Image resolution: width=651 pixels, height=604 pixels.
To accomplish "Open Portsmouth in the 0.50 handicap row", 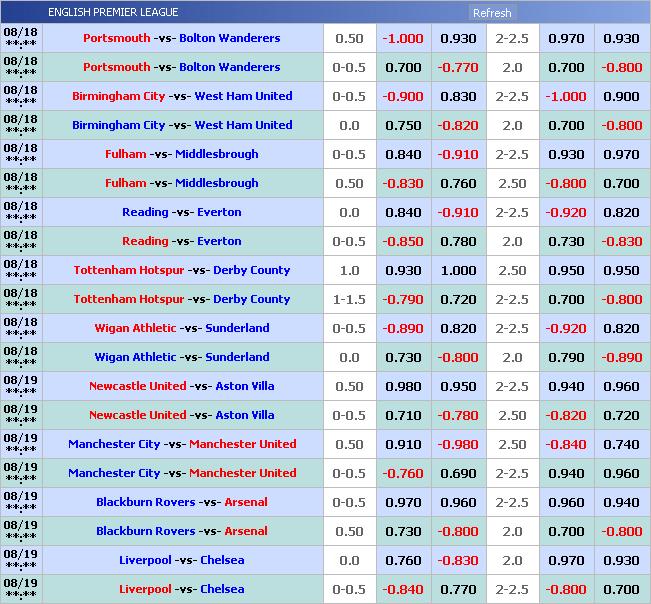I will [116, 38].
